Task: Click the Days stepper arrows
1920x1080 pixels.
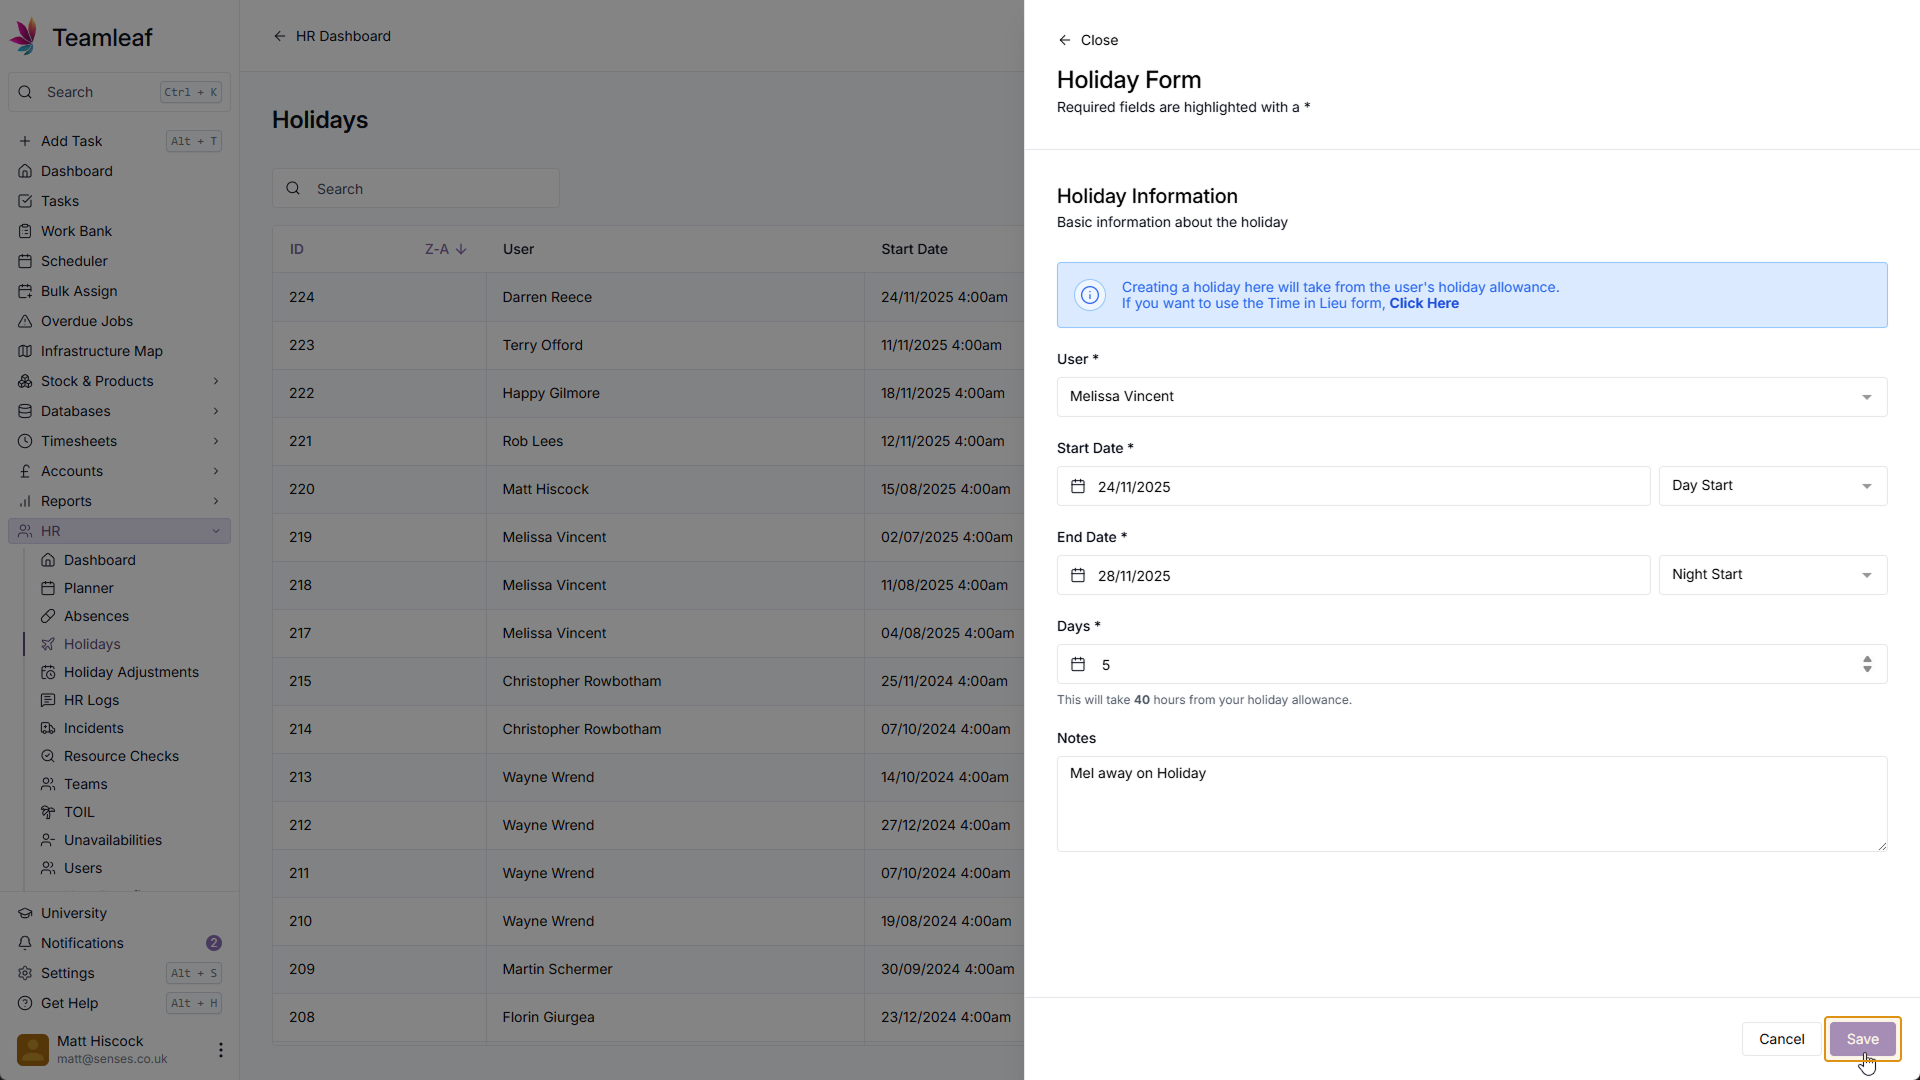Action: [1866, 665]
